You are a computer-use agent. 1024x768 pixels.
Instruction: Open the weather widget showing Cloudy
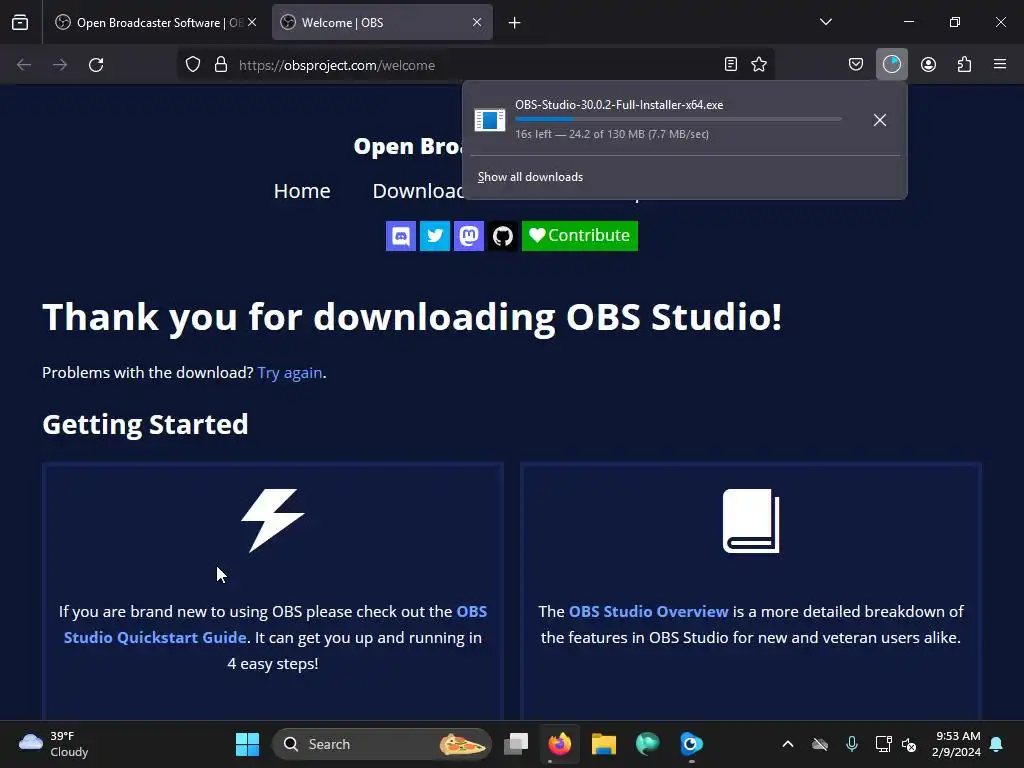coord(53,744)
